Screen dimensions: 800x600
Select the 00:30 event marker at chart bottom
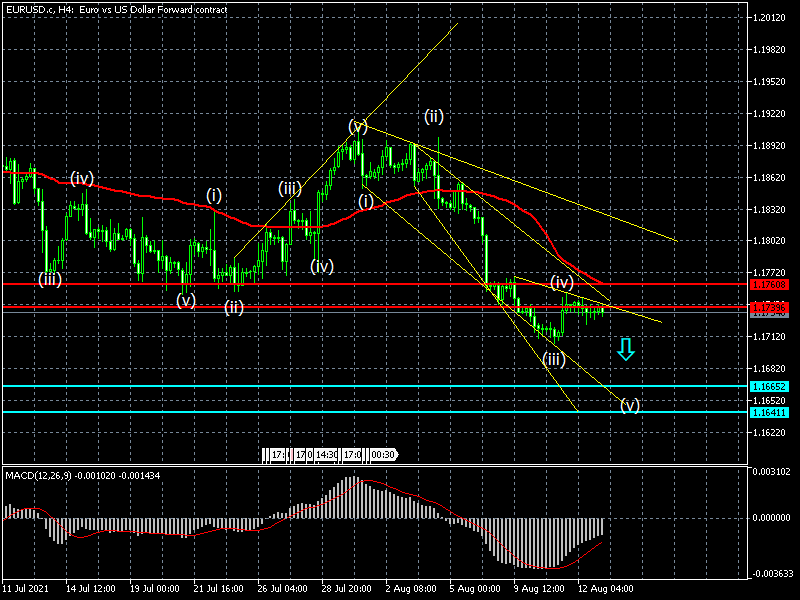pyautogui.click(x=383, y=454)
